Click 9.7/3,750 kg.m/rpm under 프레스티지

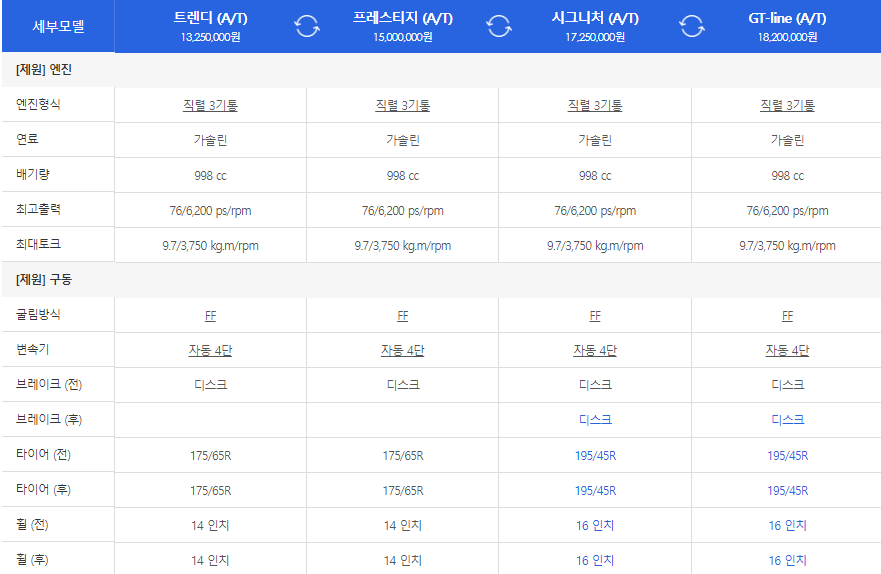coord(403,245)
